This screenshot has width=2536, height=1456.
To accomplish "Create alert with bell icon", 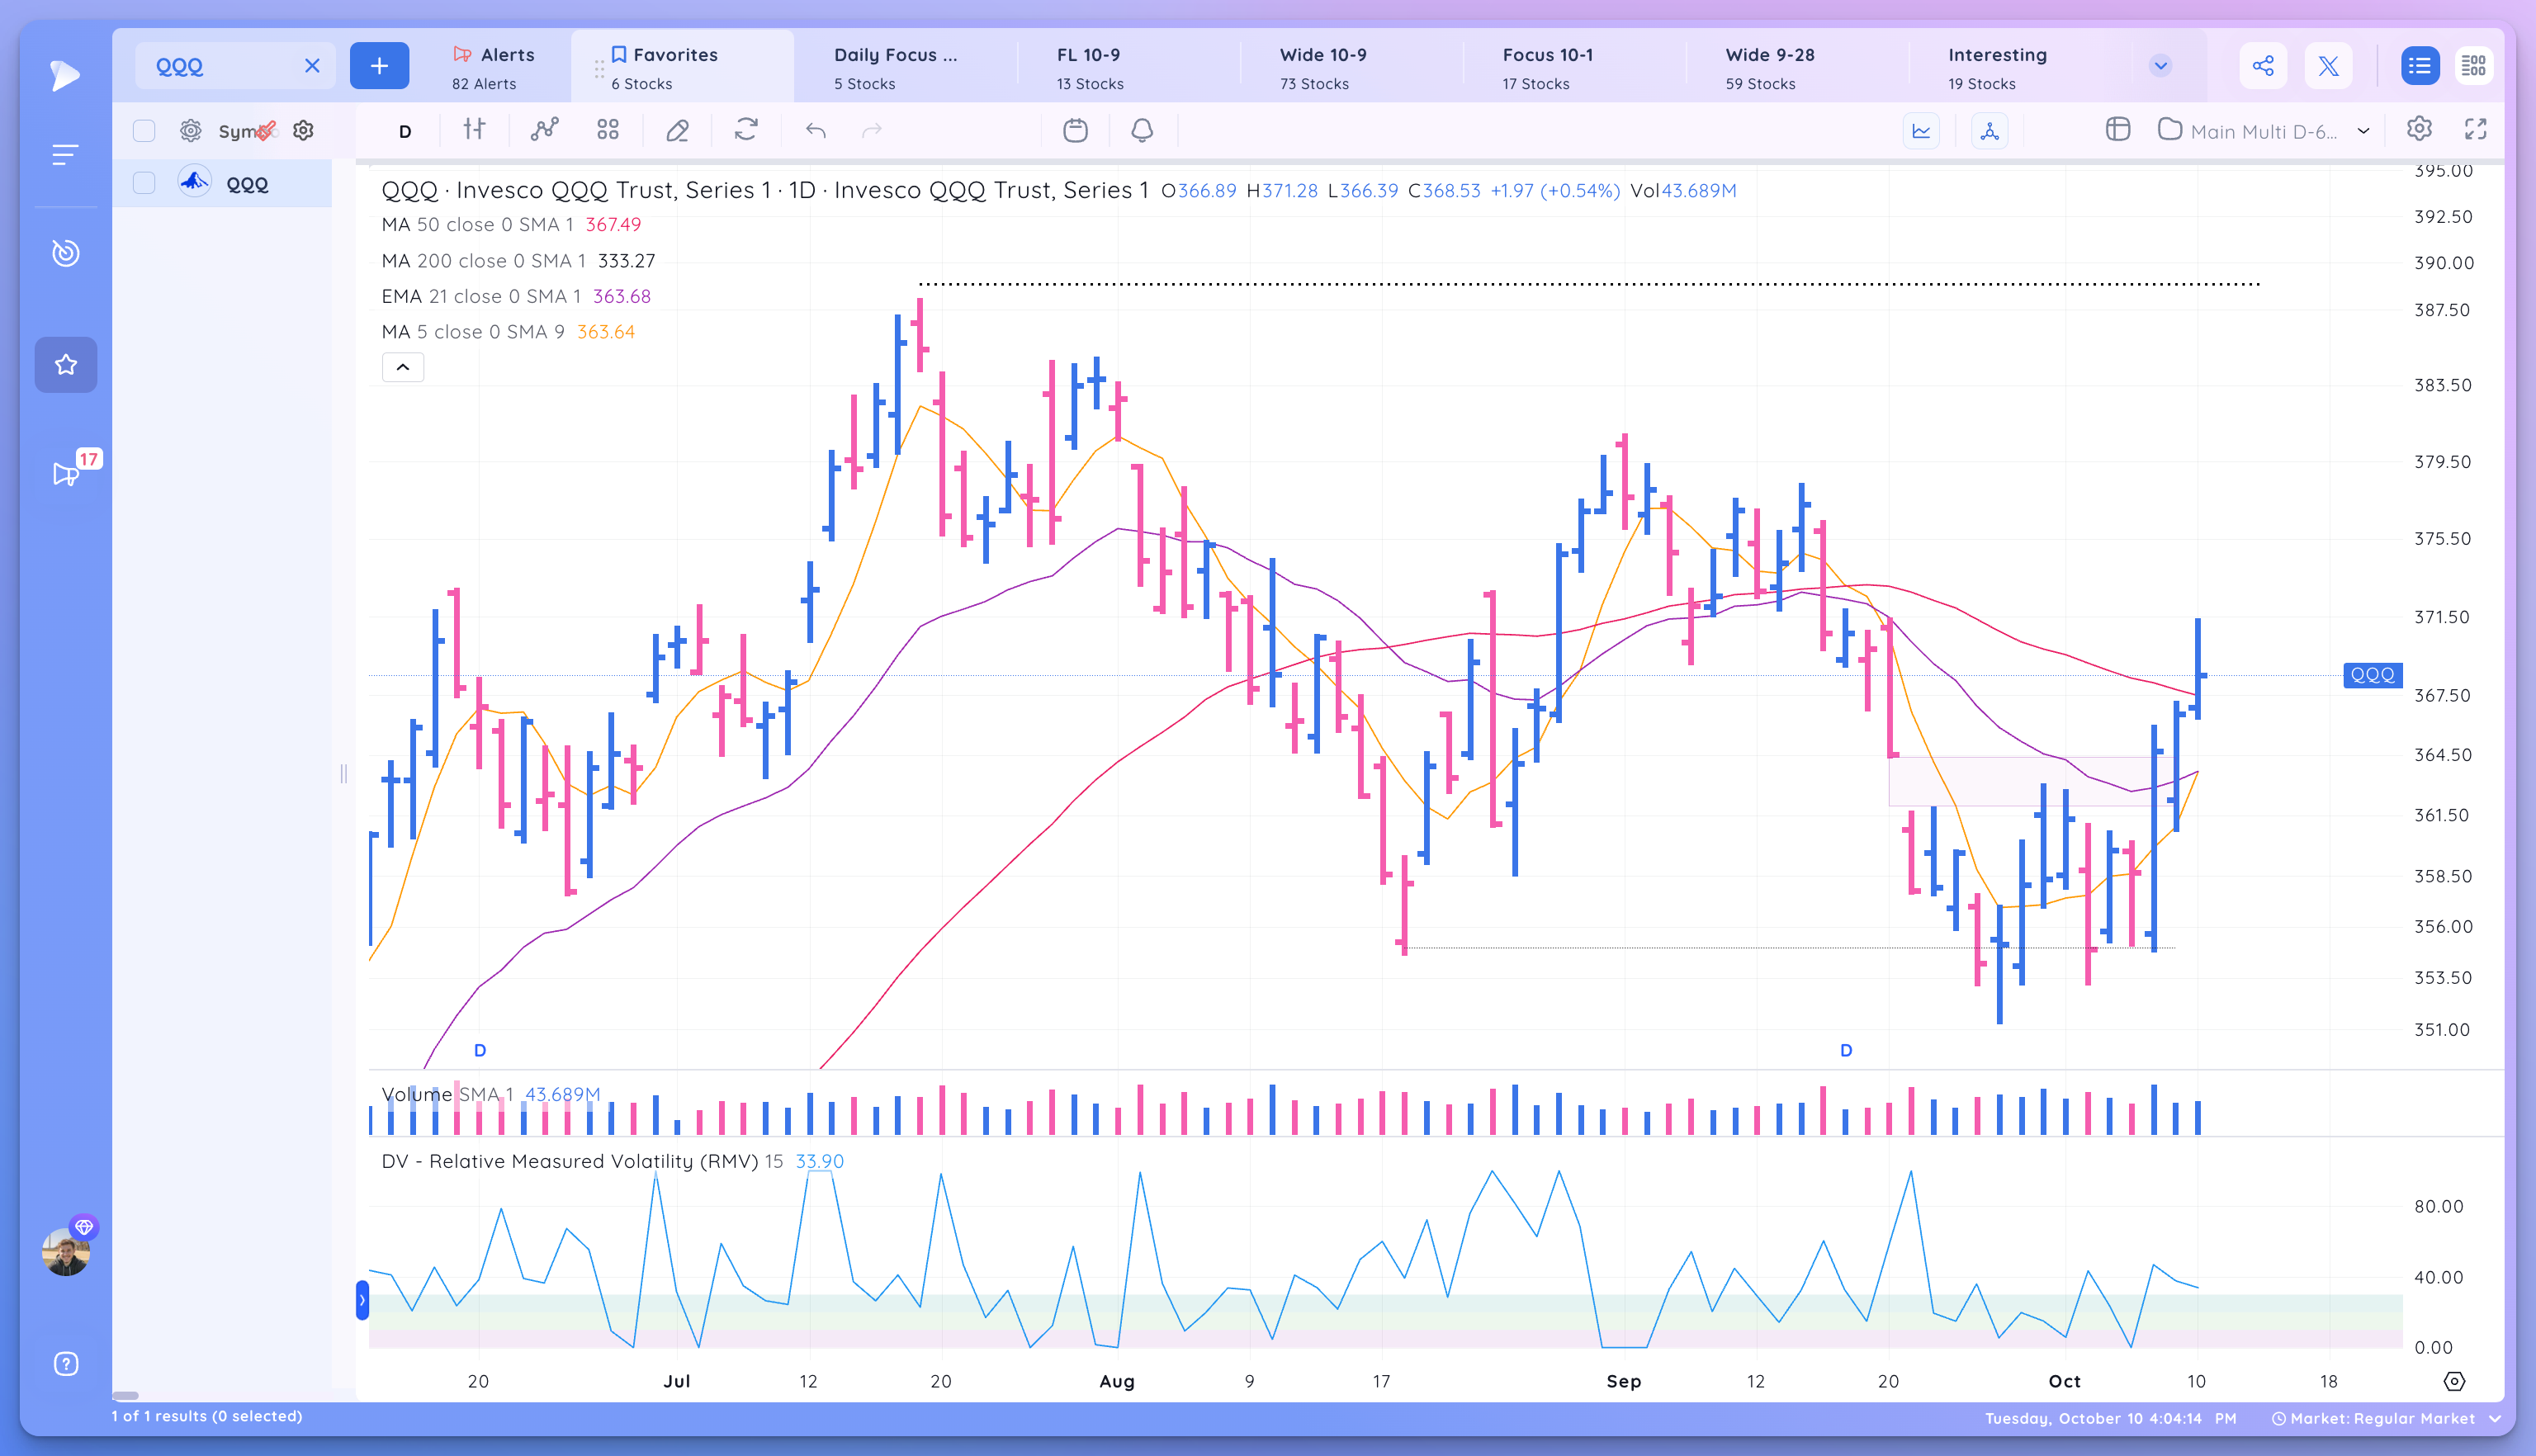I will (1142, 130).
